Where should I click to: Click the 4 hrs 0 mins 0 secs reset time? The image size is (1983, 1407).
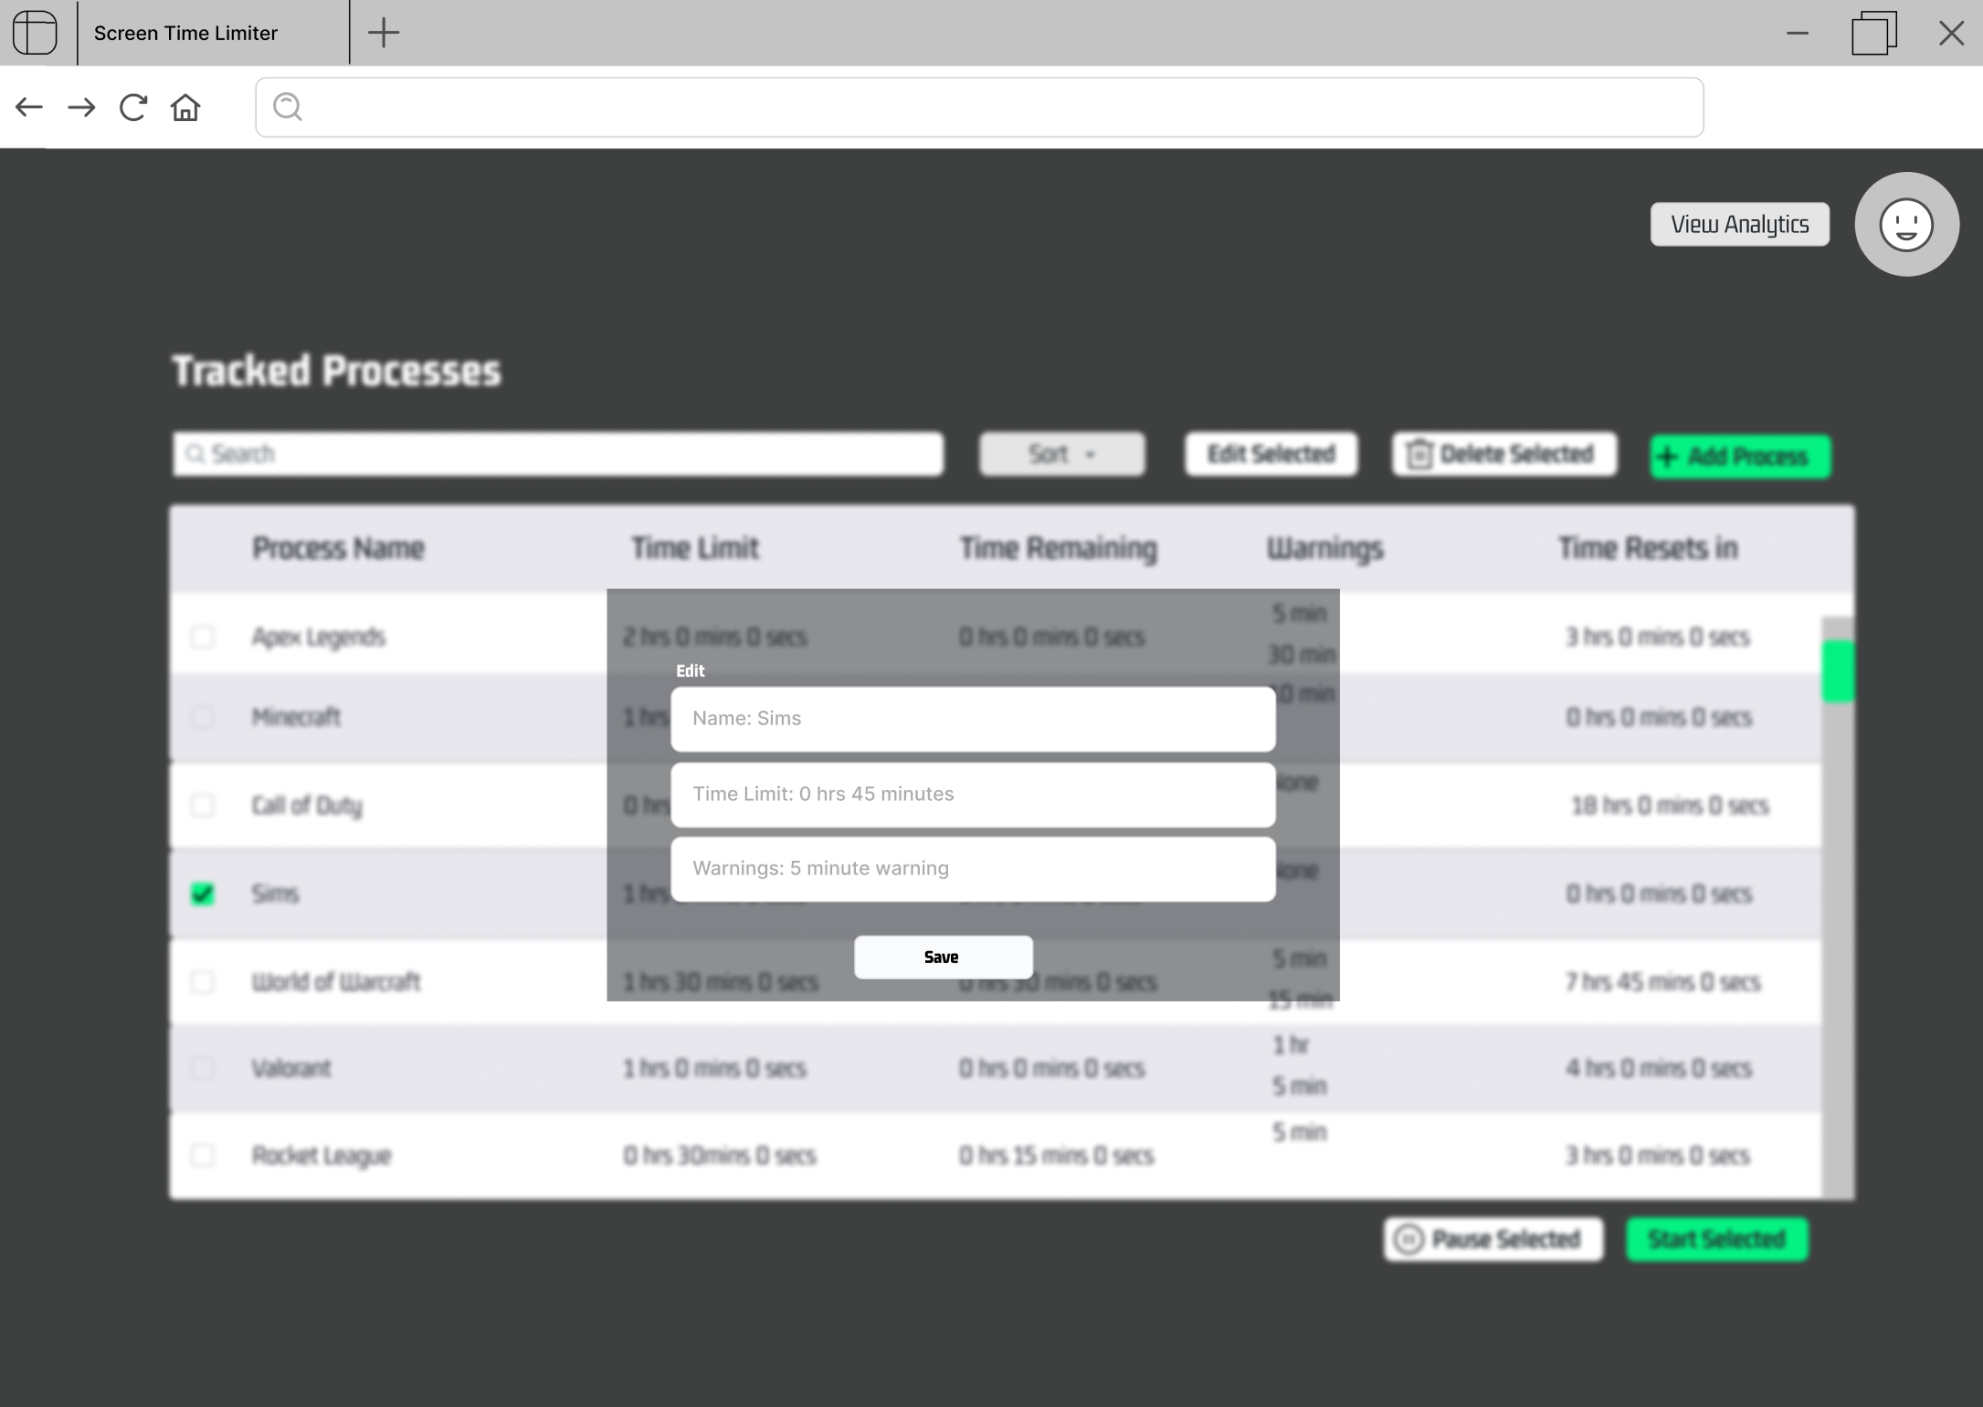(1659, 1068)
